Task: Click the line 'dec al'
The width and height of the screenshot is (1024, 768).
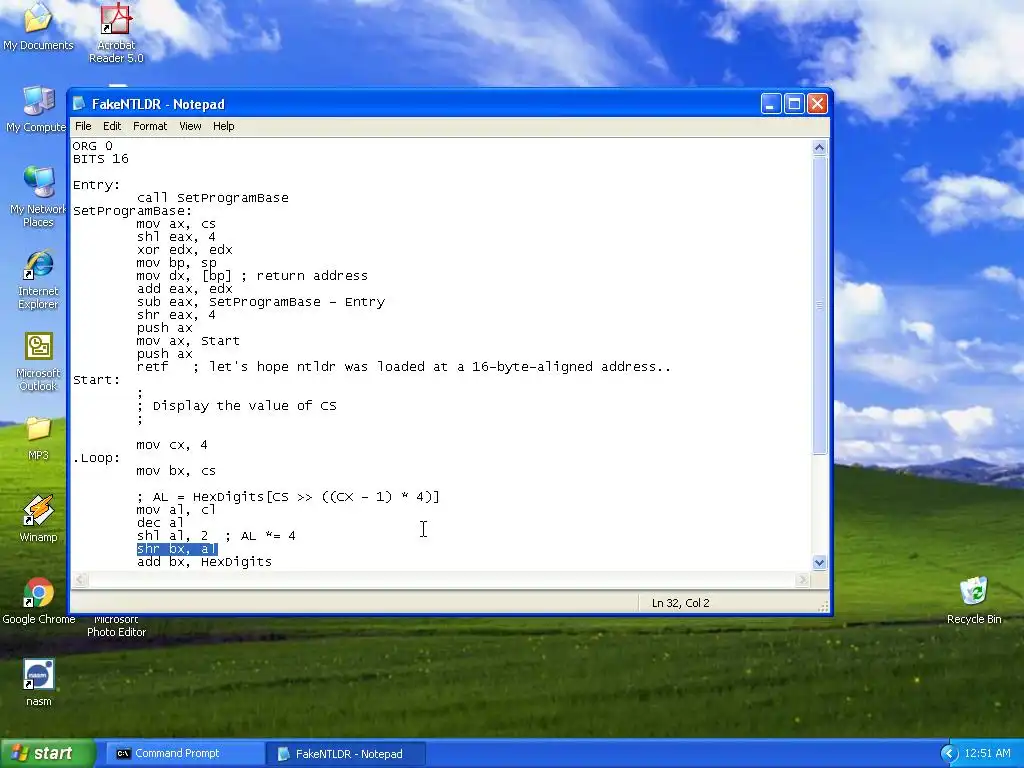Action: [x=161, y=523]
